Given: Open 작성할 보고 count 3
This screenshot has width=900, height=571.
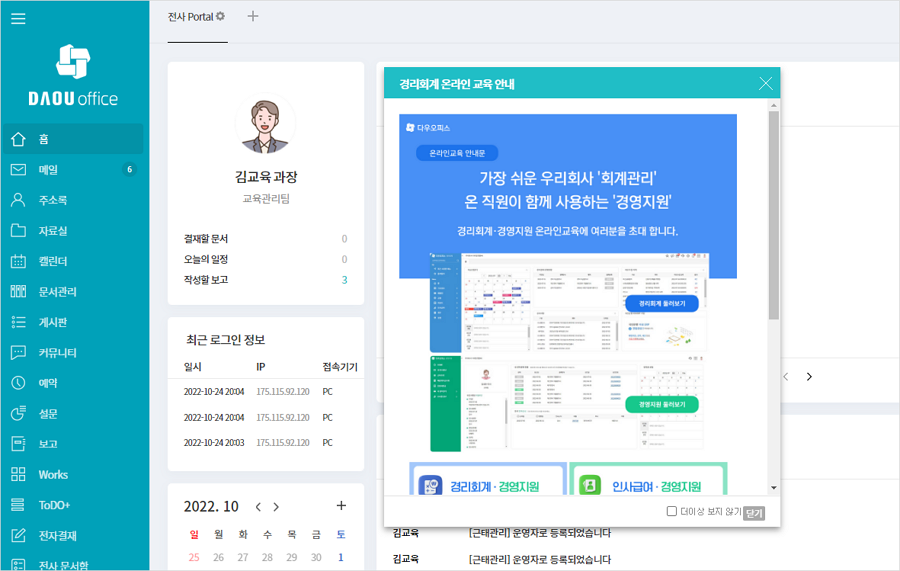Looking at the screenshot, I should [344, 280].
